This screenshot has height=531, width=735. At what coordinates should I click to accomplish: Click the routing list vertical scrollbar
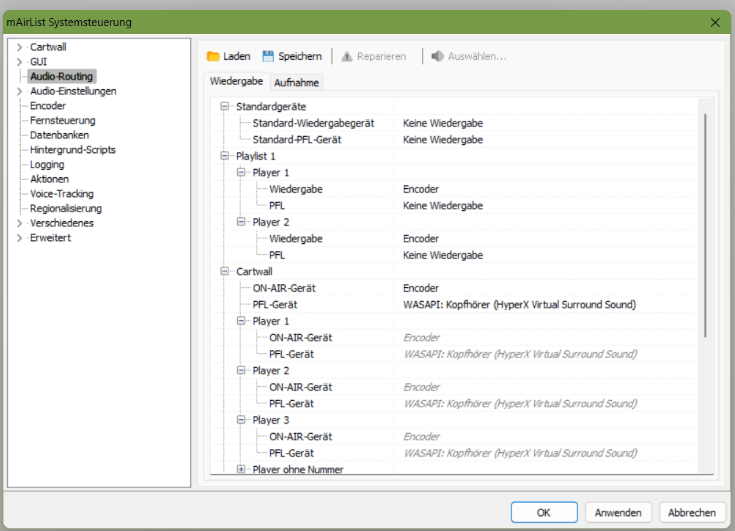tap(705, 225)
